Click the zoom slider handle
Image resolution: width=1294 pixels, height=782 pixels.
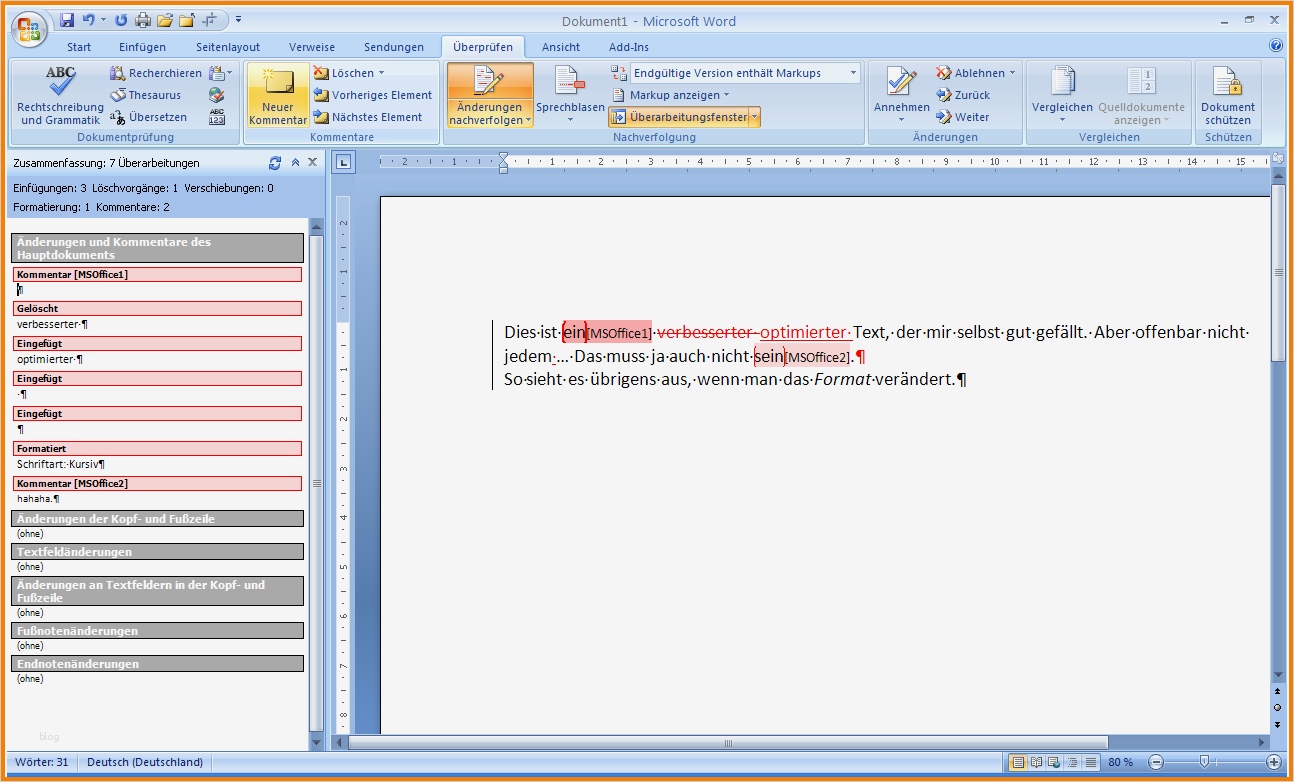pos(1204,762)
